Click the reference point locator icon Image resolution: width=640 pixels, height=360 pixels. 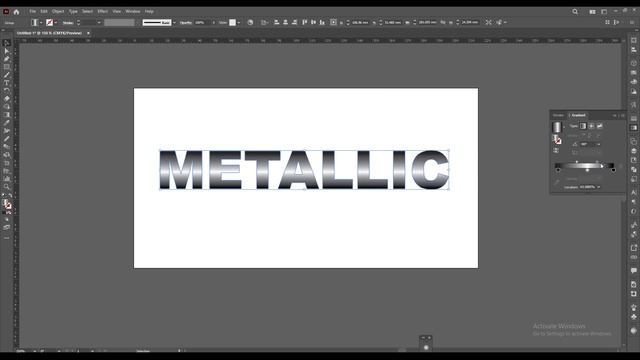pyautogui.click(x=333, y=22)
